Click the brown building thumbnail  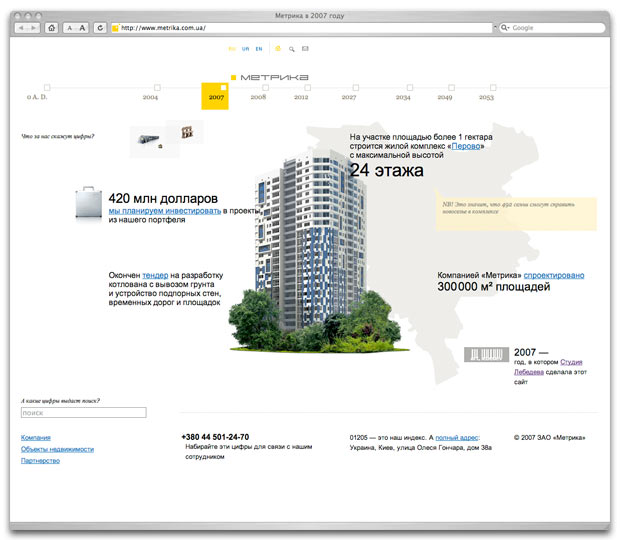(186, 133)
